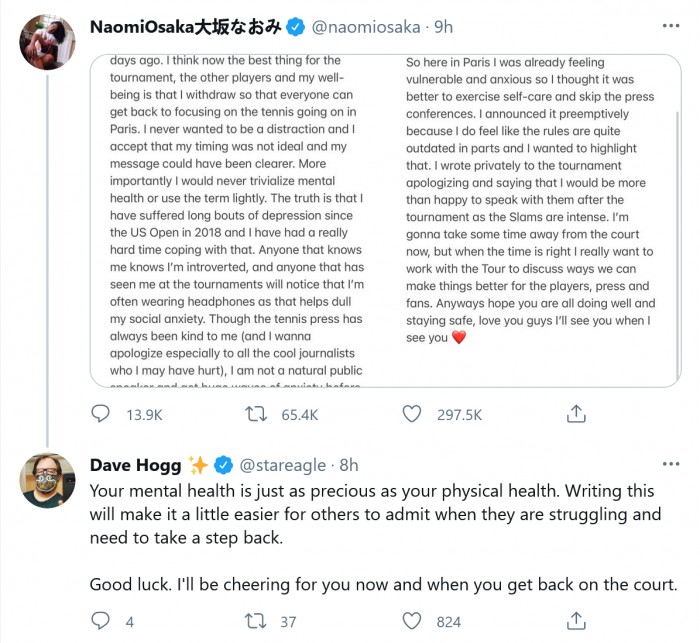700x643 pixels.
Task: Open reply via the 8h timestamp
Action: (347, 465)
